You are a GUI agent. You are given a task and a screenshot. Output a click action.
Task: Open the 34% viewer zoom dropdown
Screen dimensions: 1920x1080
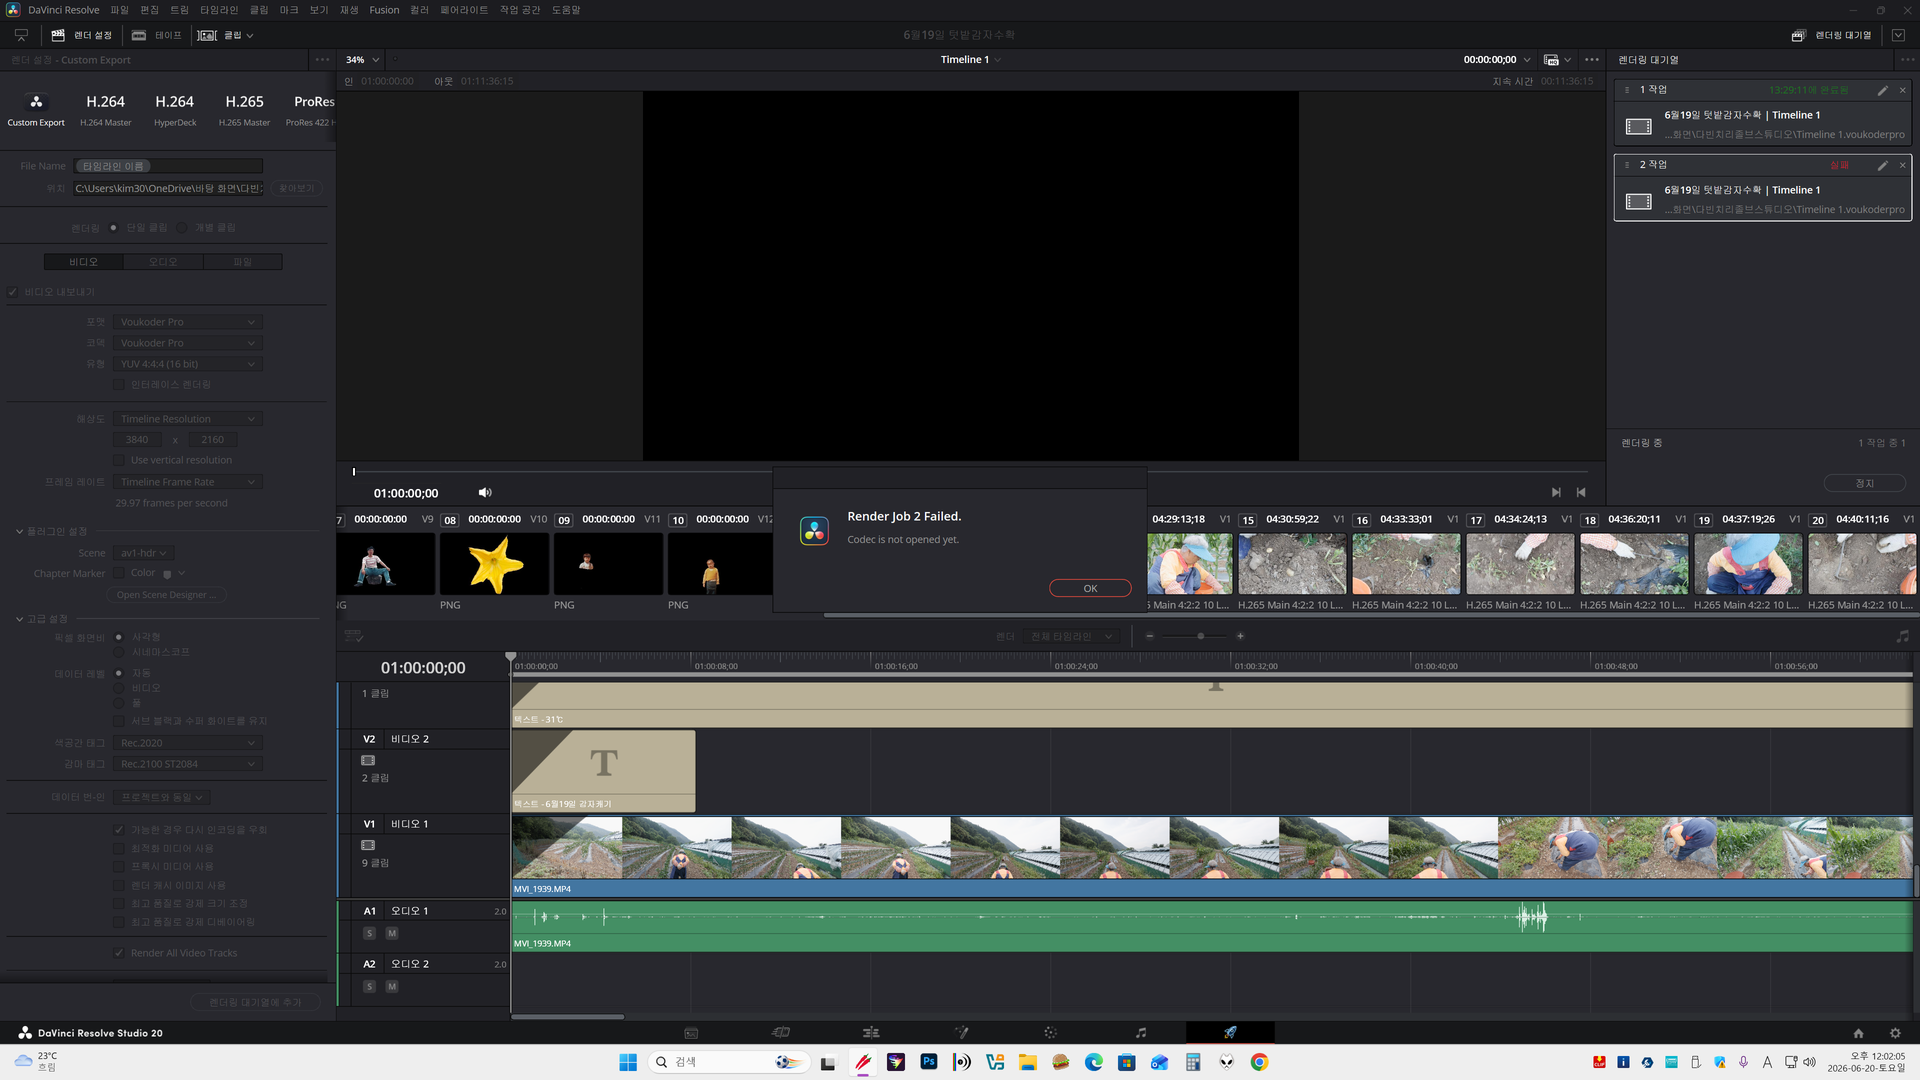[x=362, y=60]
